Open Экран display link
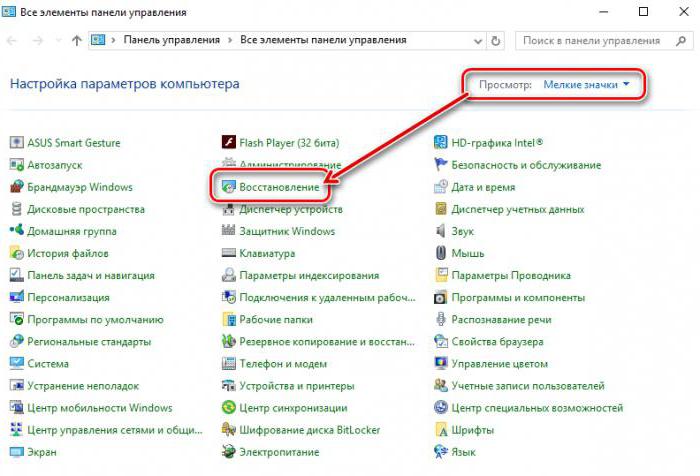Image resolution: width=700 pixels, height=476 pixels. coord(42,452)
